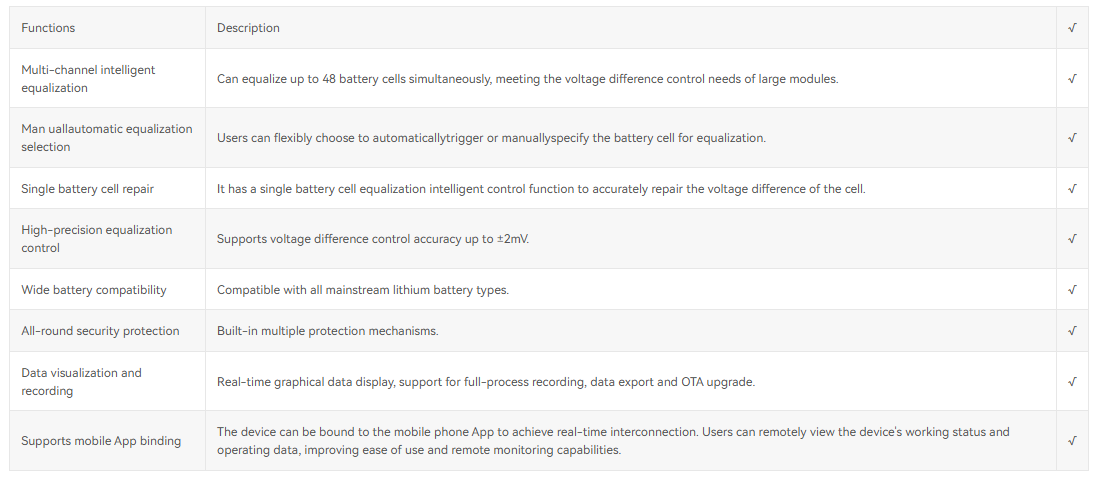Click the ±2mV accuracy description text
This screenshot has width=1097, height=481.
point(372,239)
